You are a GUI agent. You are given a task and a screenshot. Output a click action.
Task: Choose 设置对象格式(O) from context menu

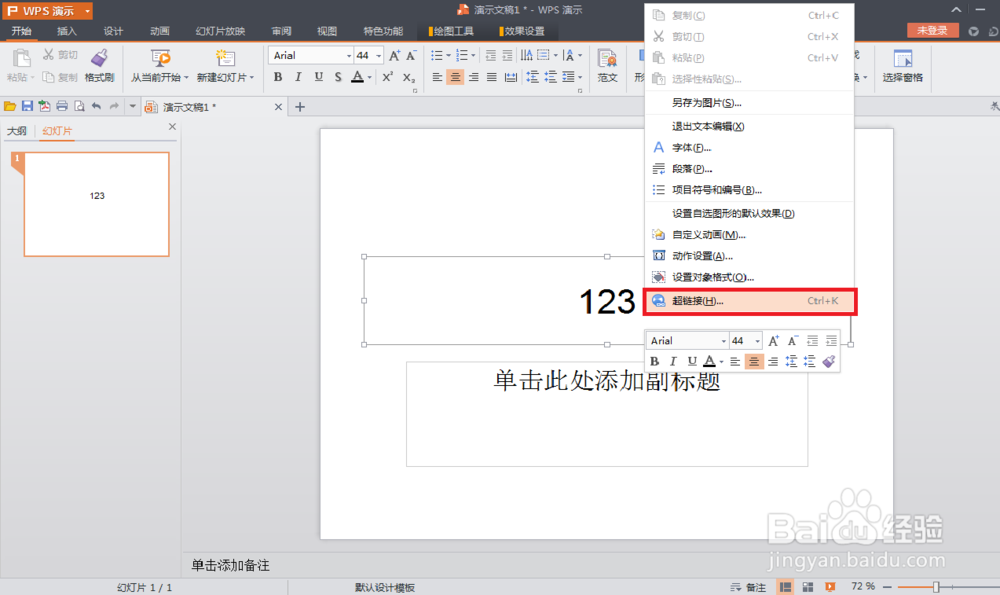749,277
